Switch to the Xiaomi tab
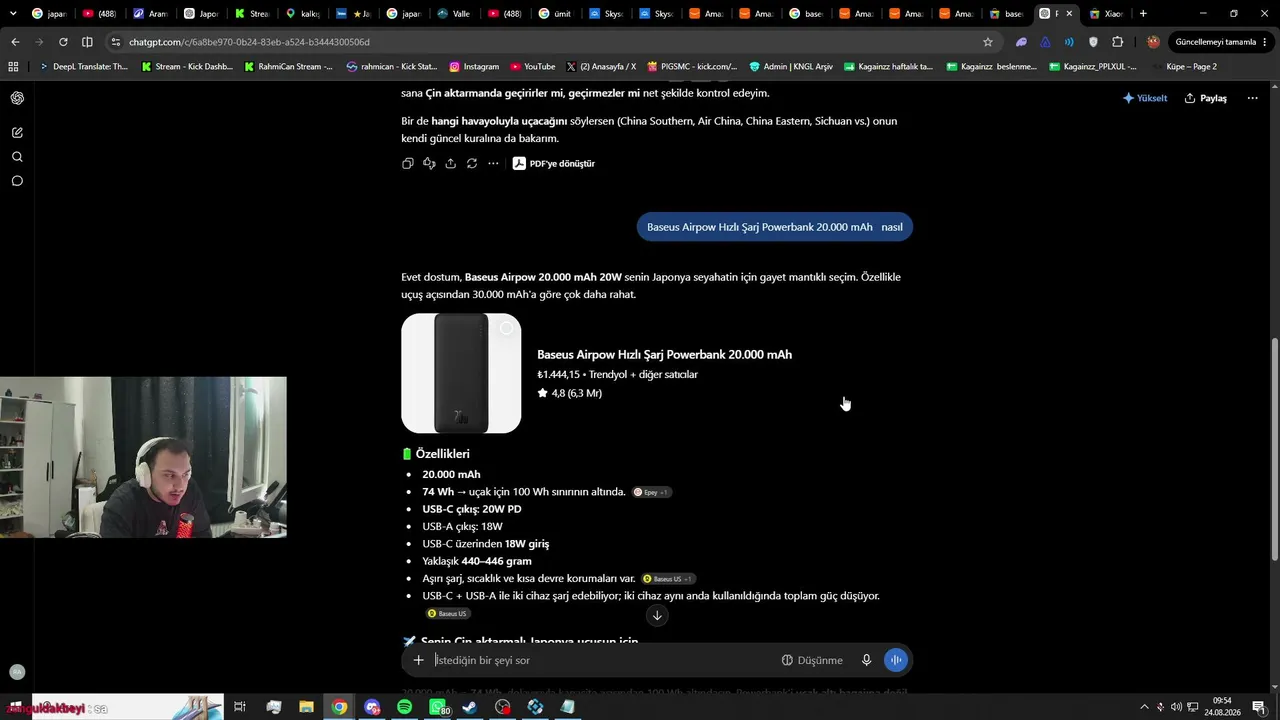 1105,14
